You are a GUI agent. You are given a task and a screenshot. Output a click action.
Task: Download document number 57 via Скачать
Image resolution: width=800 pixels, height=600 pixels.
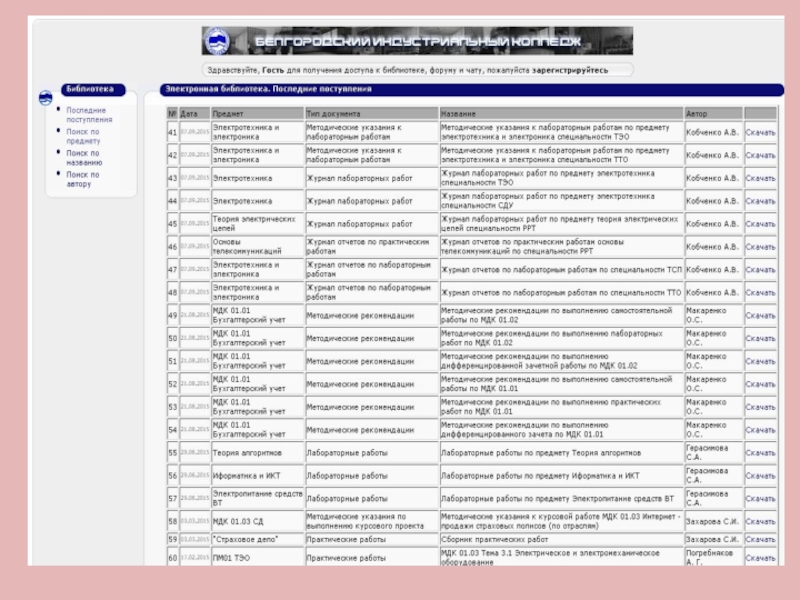(760, 498)
